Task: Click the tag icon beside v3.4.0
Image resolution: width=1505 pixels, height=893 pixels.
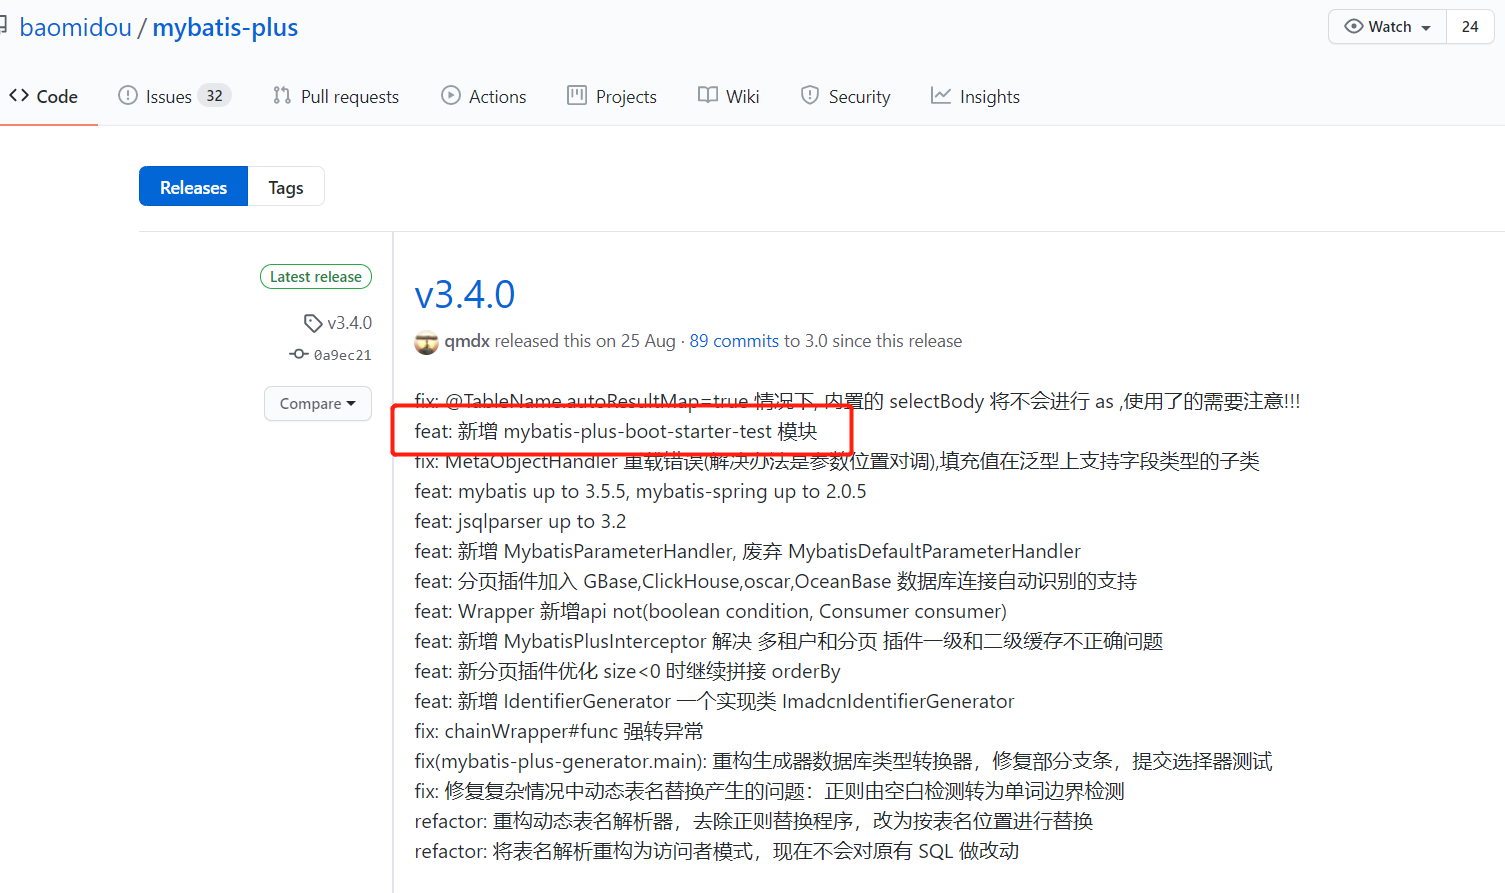Action: click(313, 323)
